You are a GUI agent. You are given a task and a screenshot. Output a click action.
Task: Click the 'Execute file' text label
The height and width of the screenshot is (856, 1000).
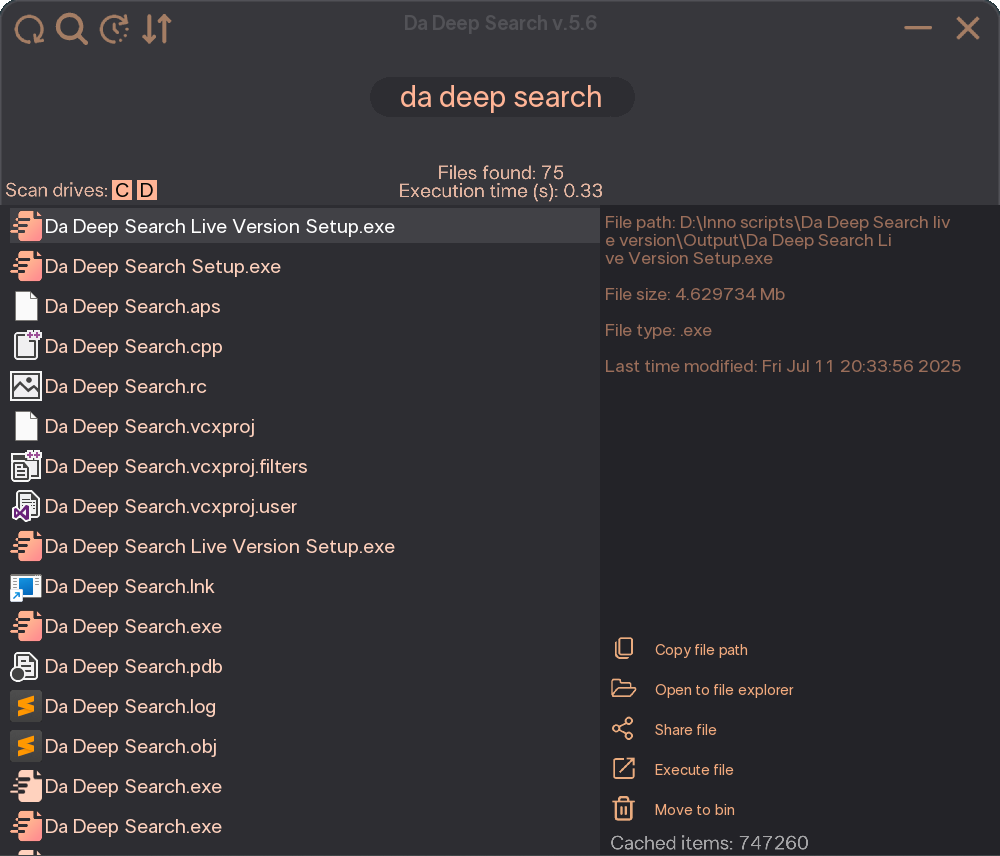tap(694, 769)
